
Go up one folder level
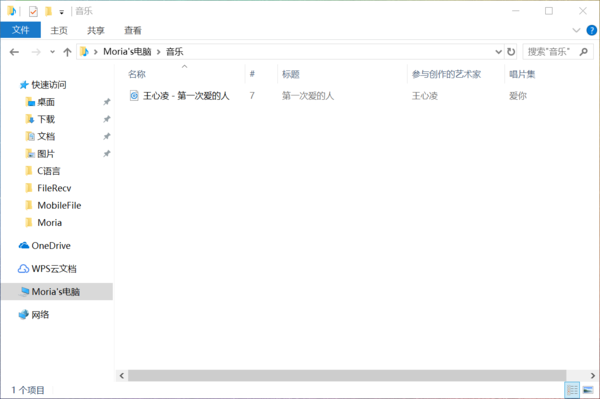click(67, 52)
